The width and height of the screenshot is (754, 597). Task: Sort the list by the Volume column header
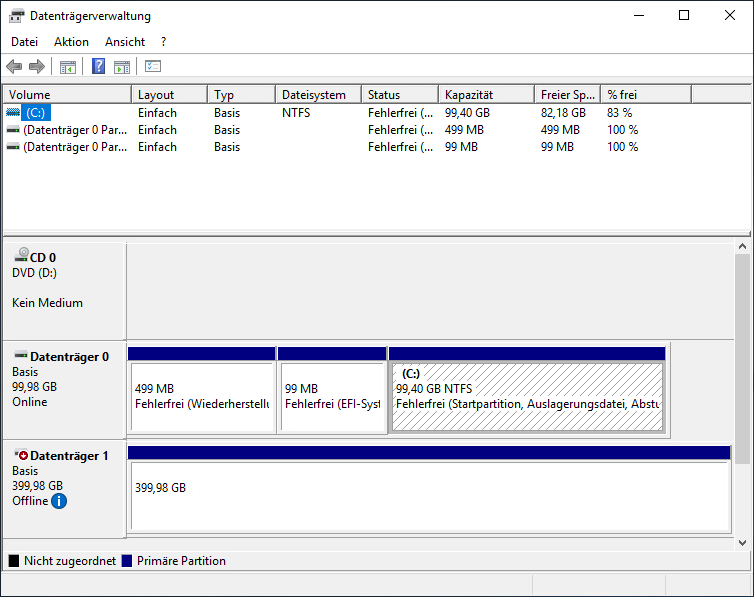click(66, 95)
